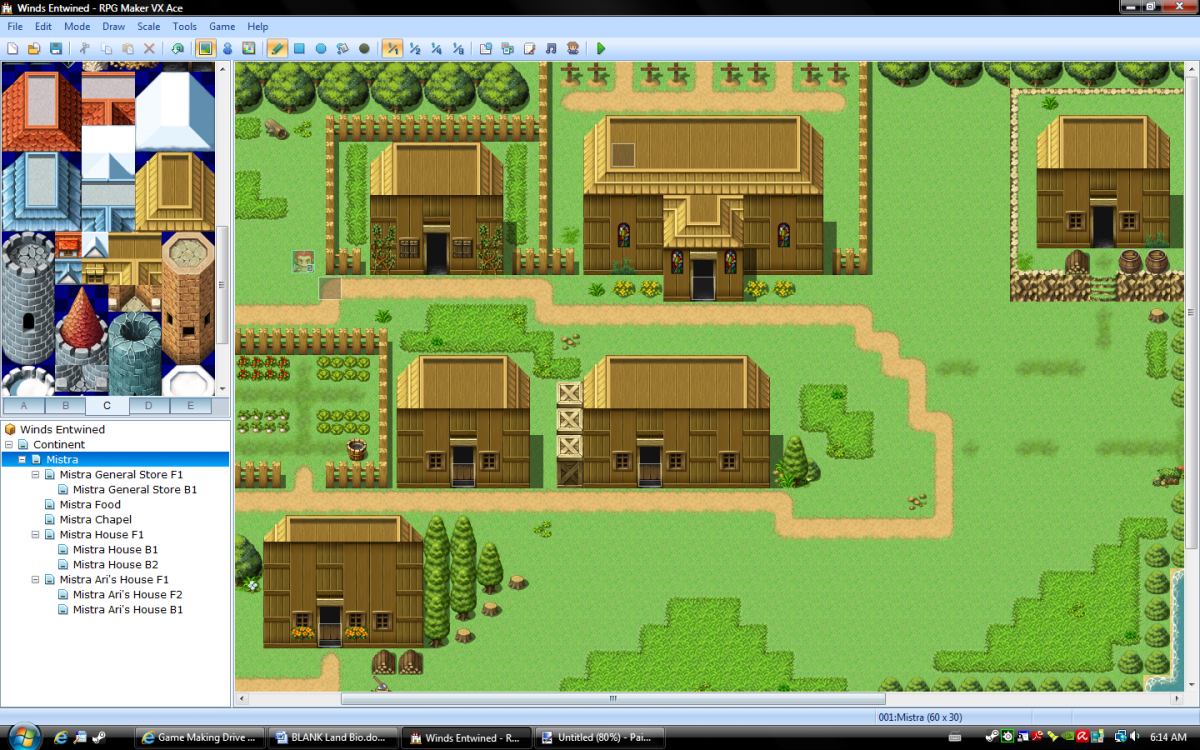This screenshot has height=750, width=1200.
Task: Collapse the Mistra map node
Action: point(23,460)
